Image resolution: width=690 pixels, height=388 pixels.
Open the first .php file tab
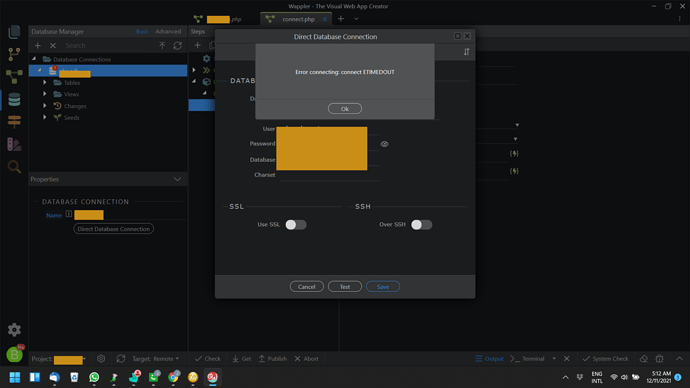click(x=218, y=19)
